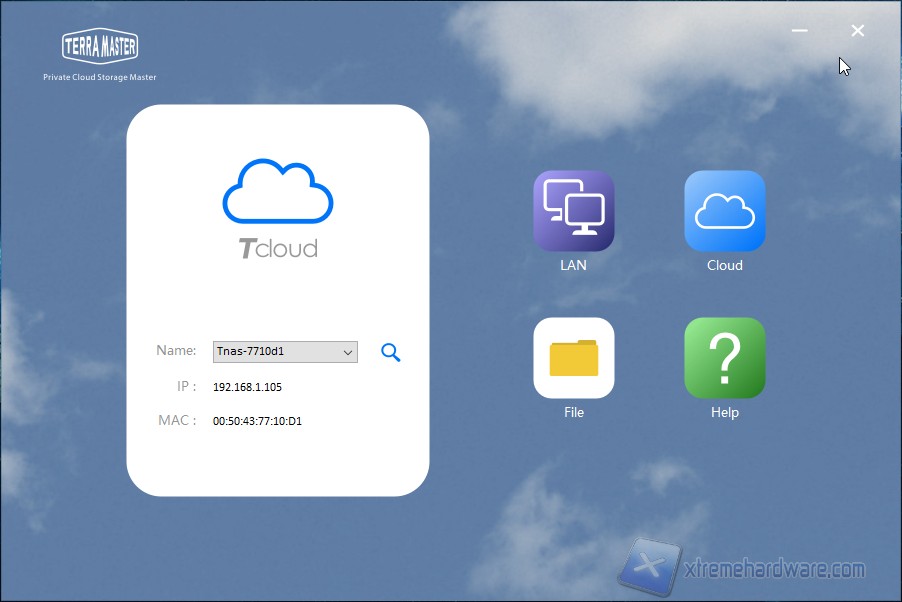Click the Cloud text label

(724, 265)
